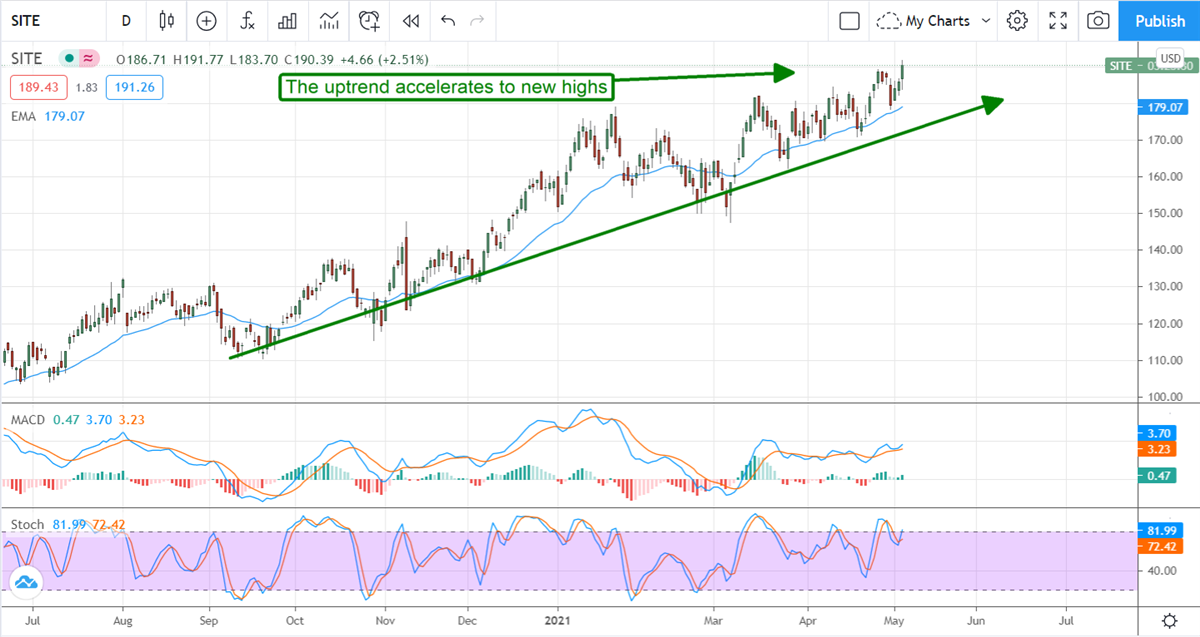Open the candlestick chart style selector
Image resolution: width=1200 pixels, height=637 pixels.
(x=166, y=20)
